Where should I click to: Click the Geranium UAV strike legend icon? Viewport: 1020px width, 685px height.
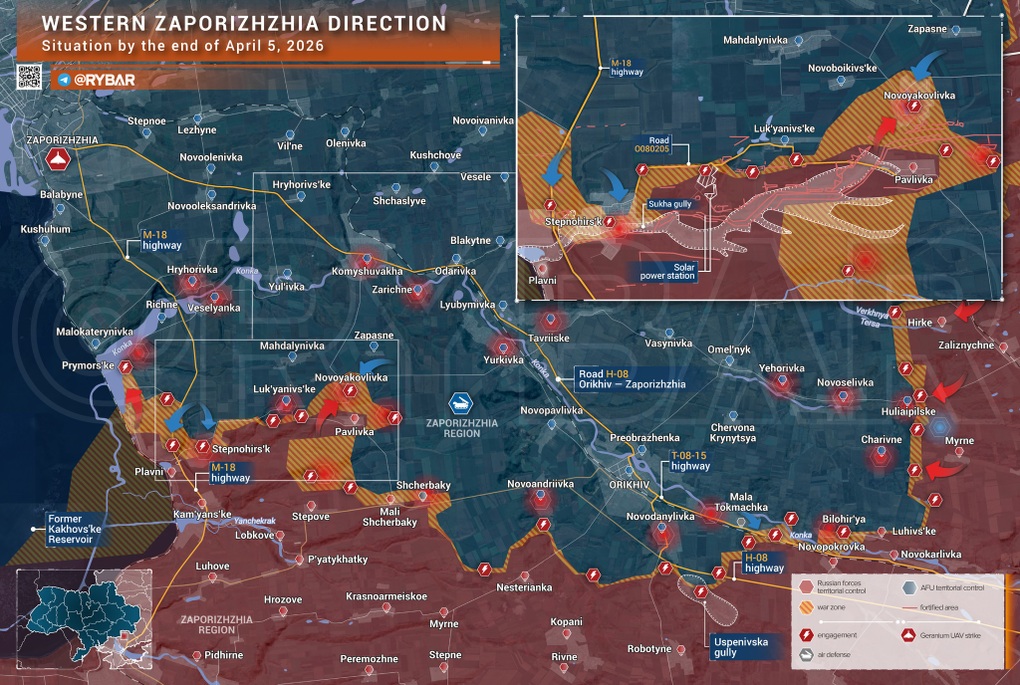tap(908, 634)
